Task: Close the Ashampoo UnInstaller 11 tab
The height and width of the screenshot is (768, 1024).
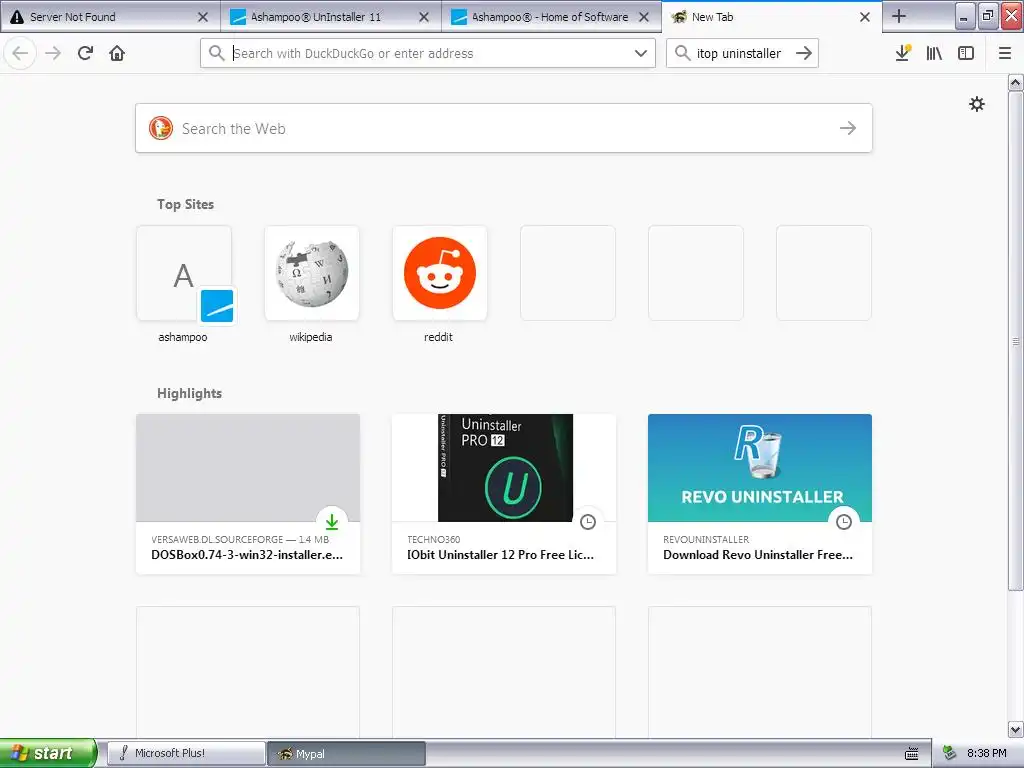Action: click(424, 17)
